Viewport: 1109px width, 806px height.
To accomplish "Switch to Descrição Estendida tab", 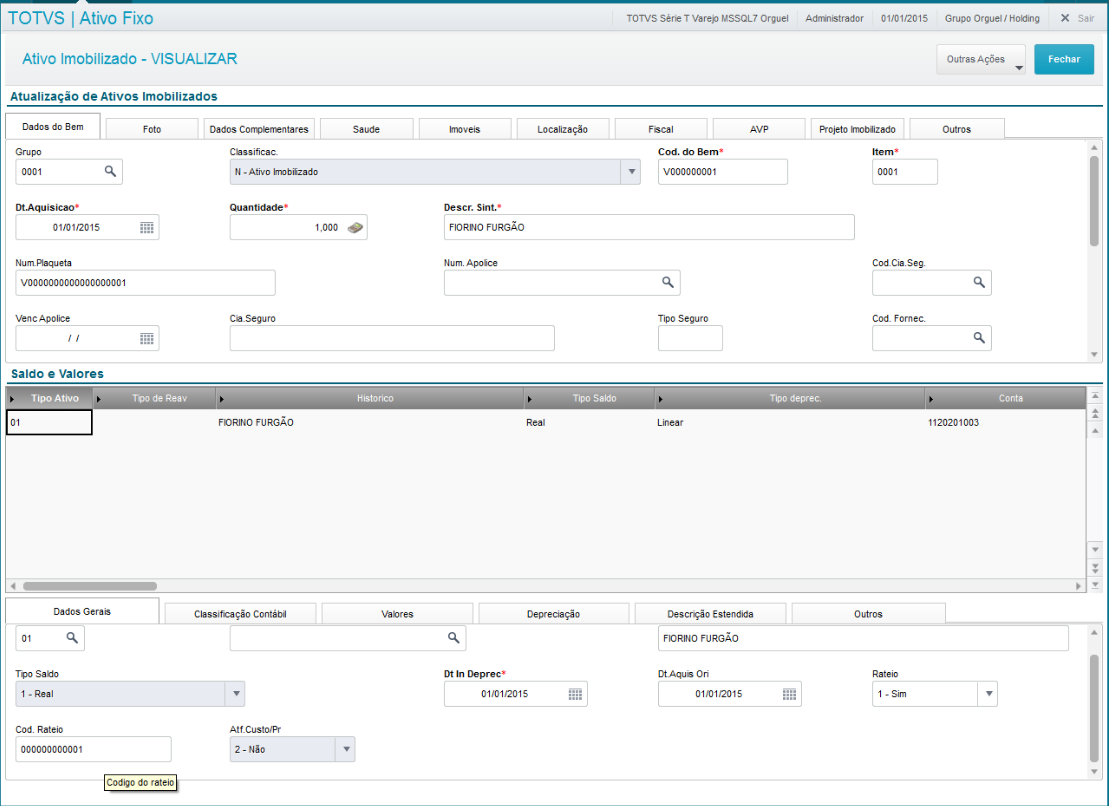I will coord(710,614).
